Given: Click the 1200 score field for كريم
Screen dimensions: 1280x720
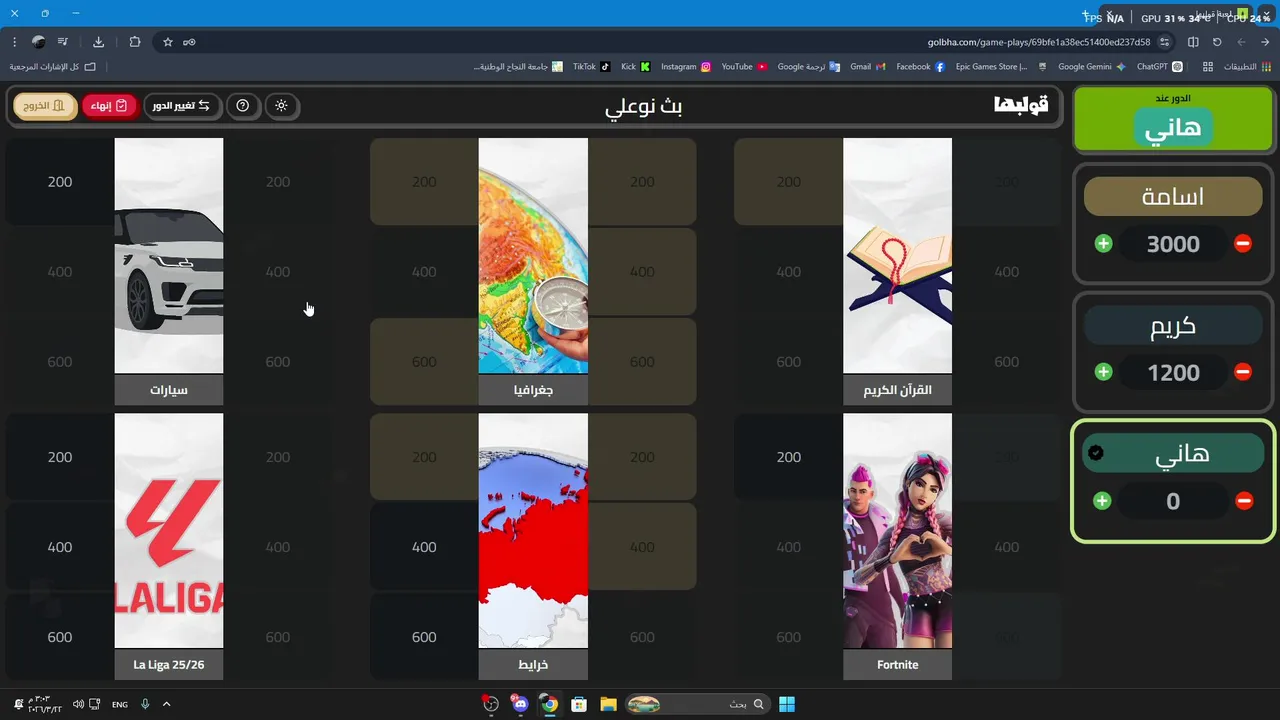Looking at the screenshot, I should pos(1173,372).
